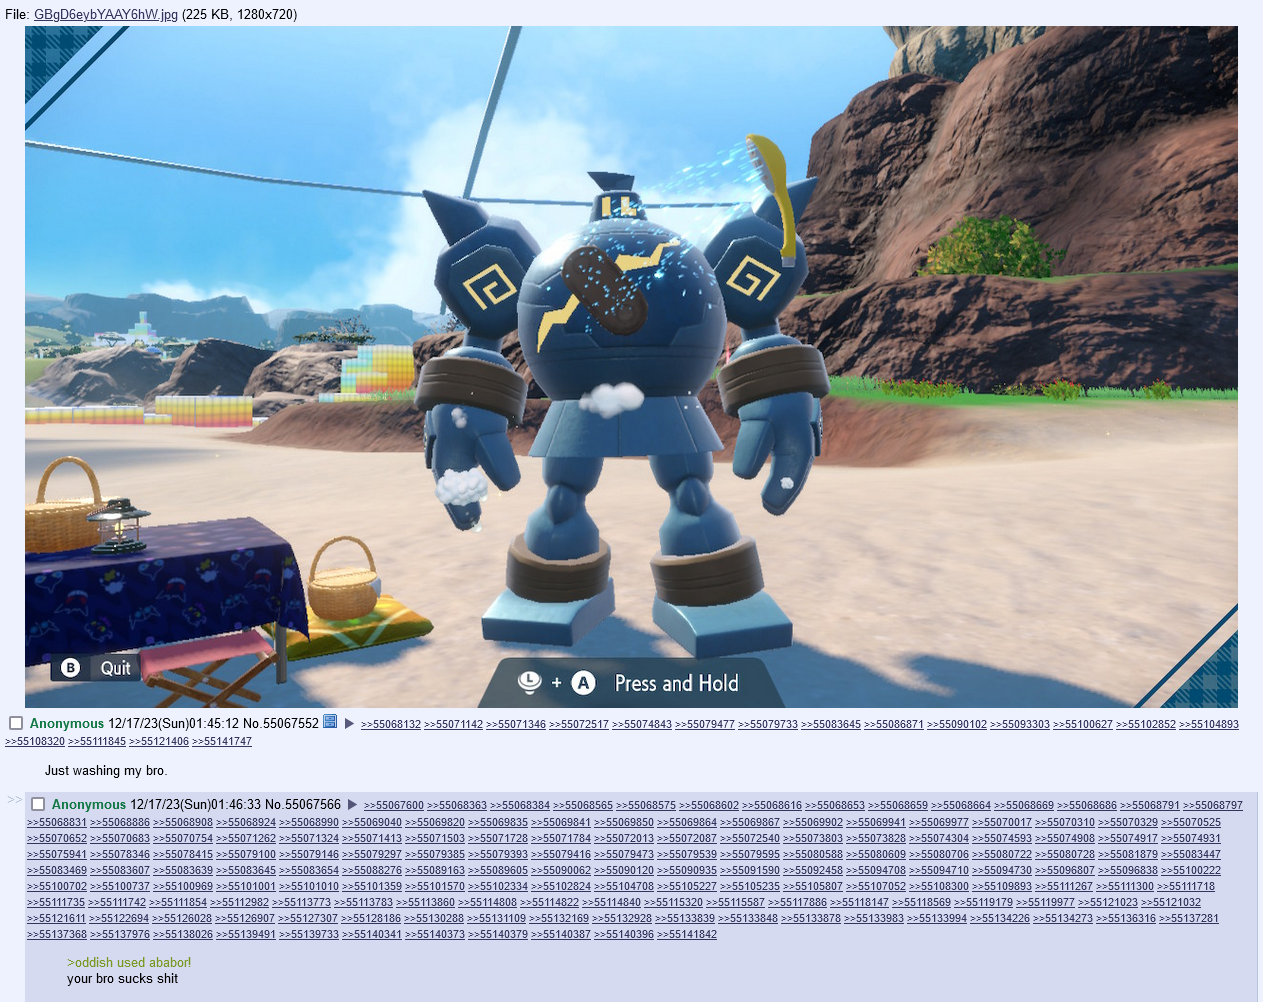Follow backlink >>55141747
The height and width of the screenshot is (1002, 1263).
coord(222,741)
